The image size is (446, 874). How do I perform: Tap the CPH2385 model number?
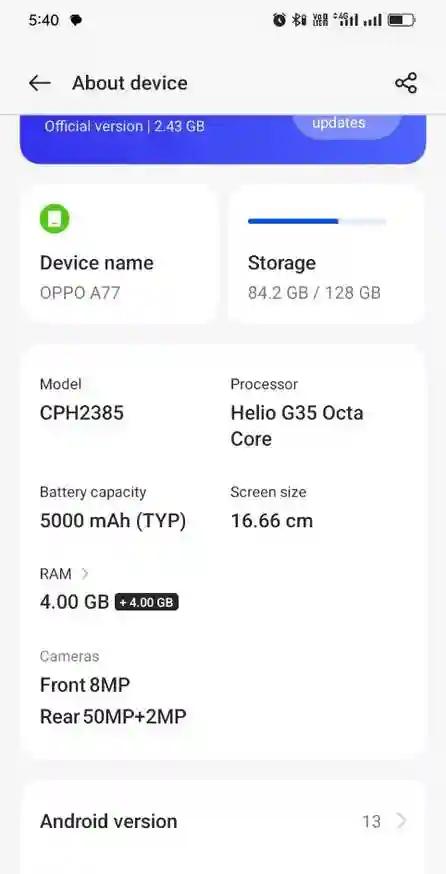point(82,413)
